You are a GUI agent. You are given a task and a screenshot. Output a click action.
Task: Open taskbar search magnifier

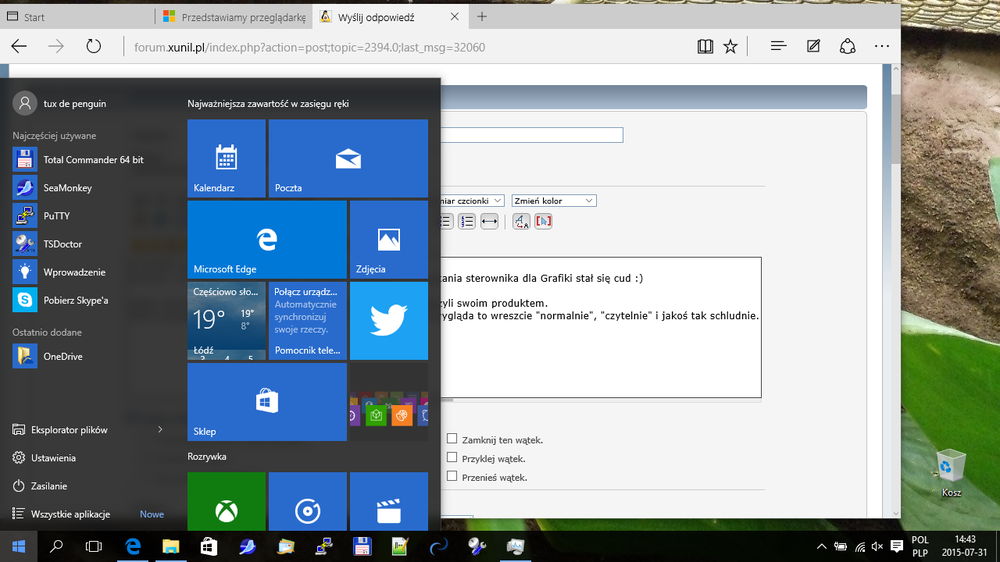pyautogui.click(x=56, y=547)
